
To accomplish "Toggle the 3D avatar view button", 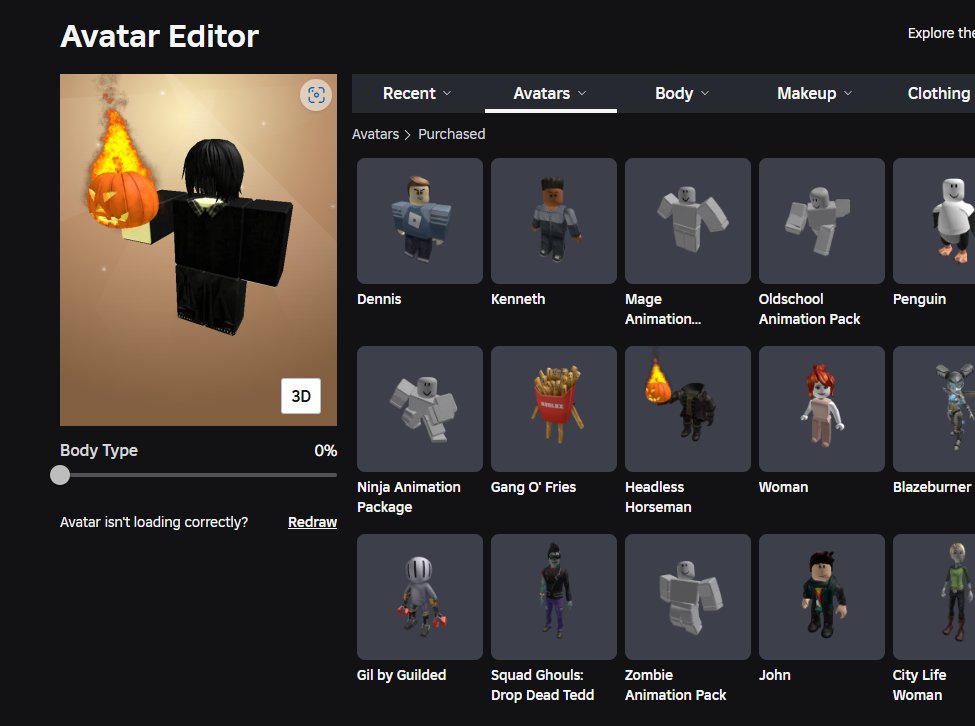I will [x=301, y=396].
